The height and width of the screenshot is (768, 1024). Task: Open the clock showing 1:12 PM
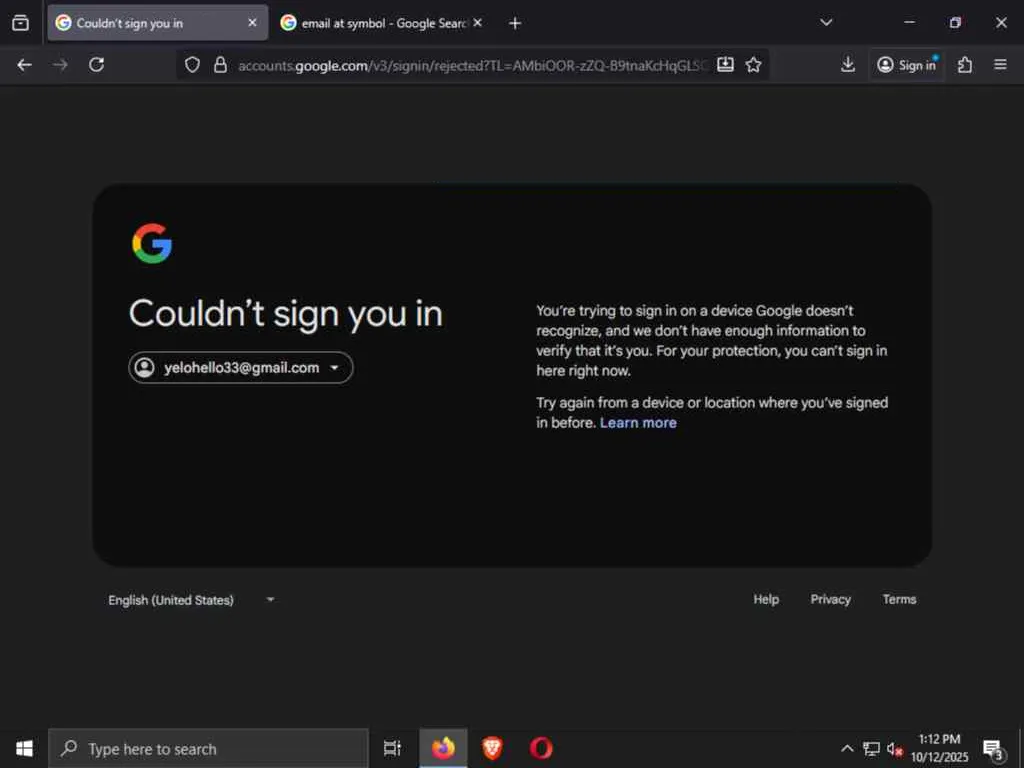[x=939, y=748]
